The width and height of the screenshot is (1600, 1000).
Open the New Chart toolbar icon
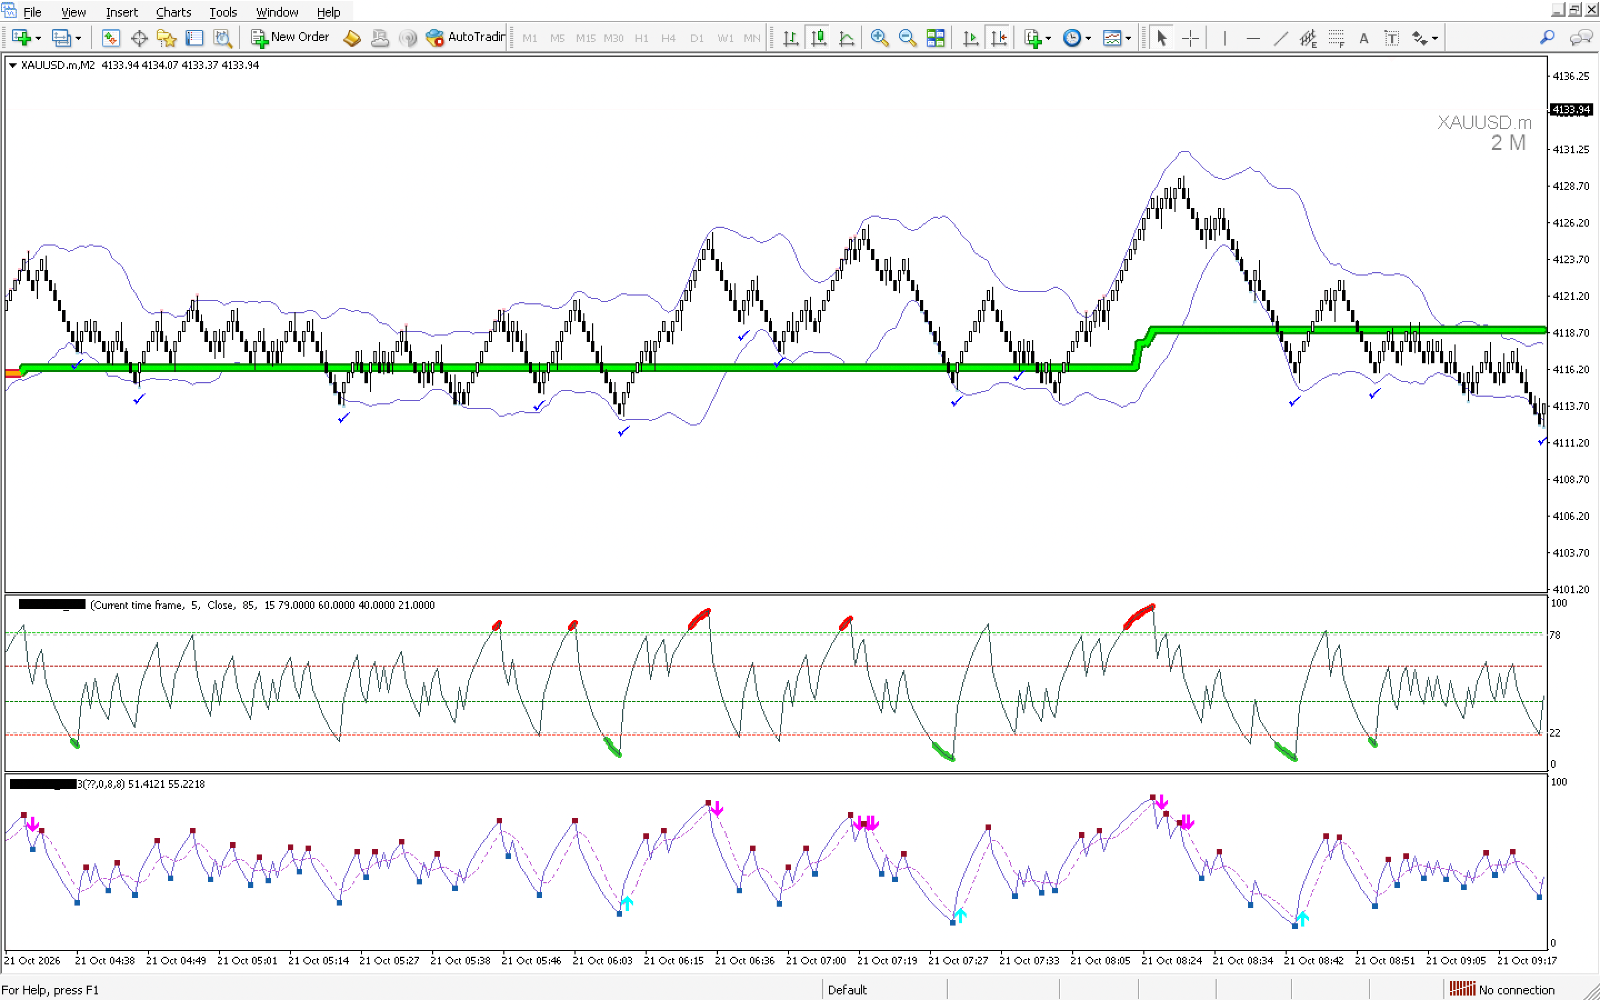pyautogui.click(x=20, y=38)
